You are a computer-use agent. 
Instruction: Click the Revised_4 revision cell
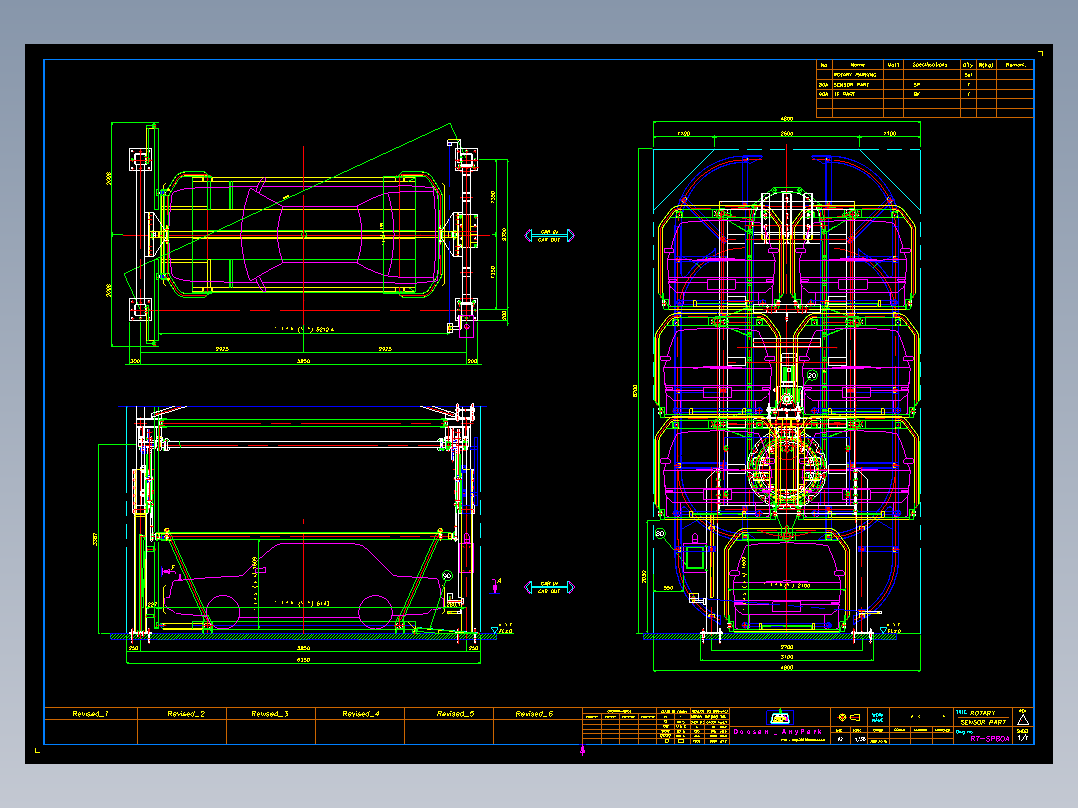click(x=360, y=714)
